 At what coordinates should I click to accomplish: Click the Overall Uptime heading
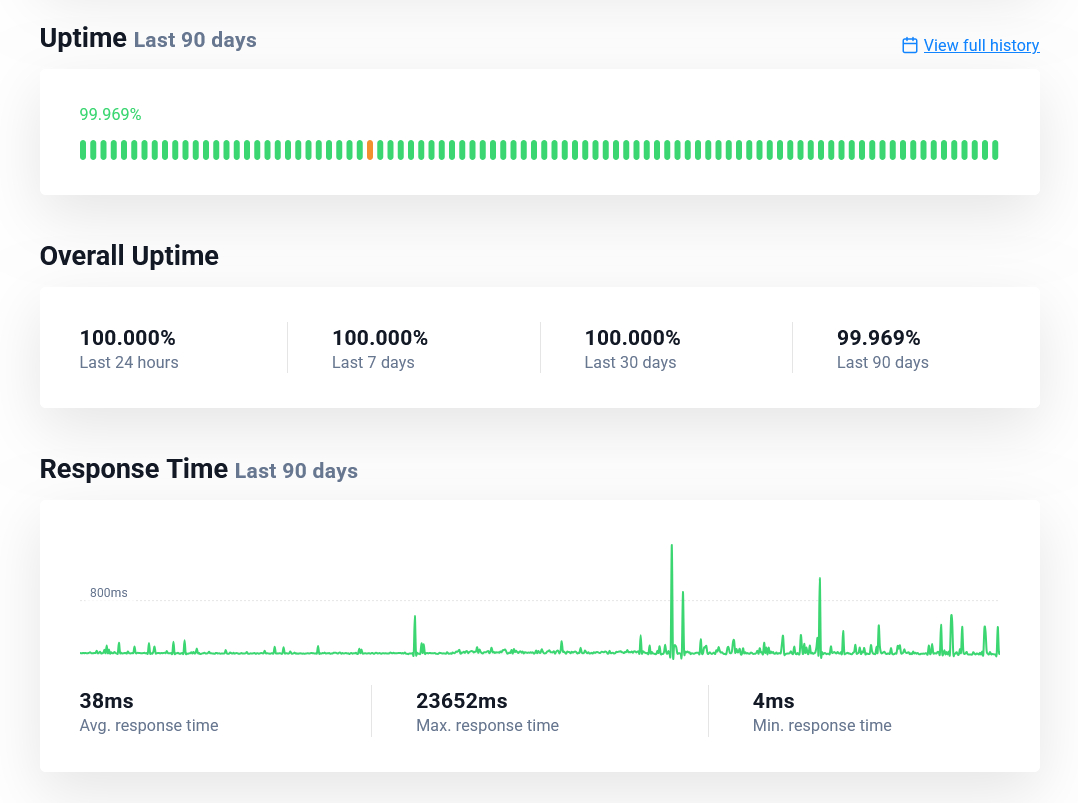tap(129, 256)
